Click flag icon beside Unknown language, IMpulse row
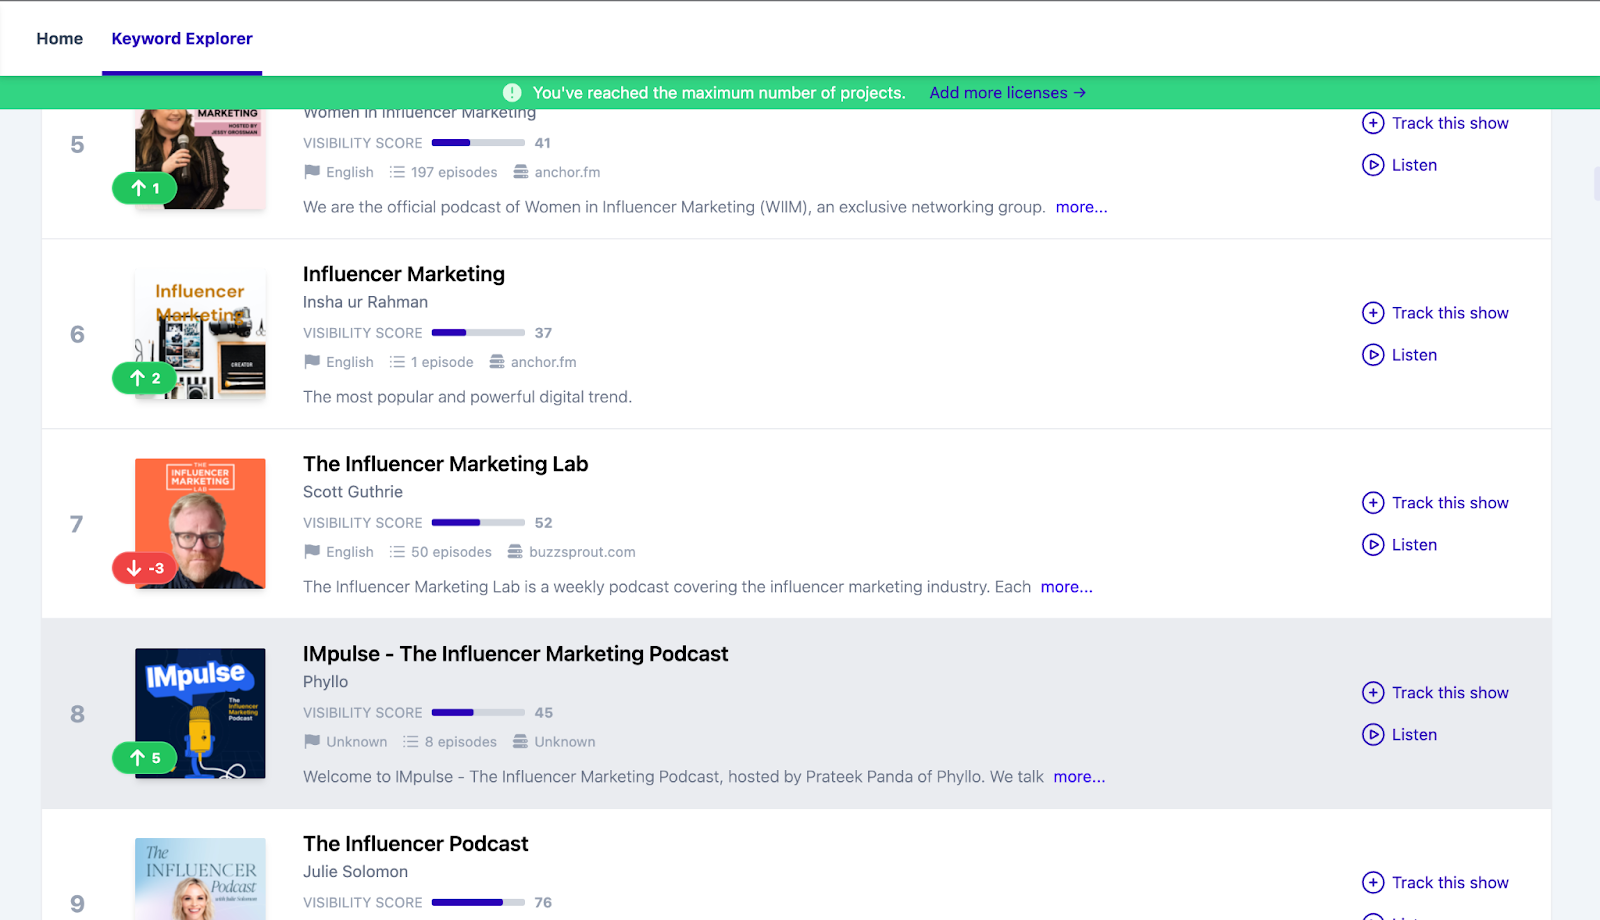1600x920 pixels. point(312,742)
